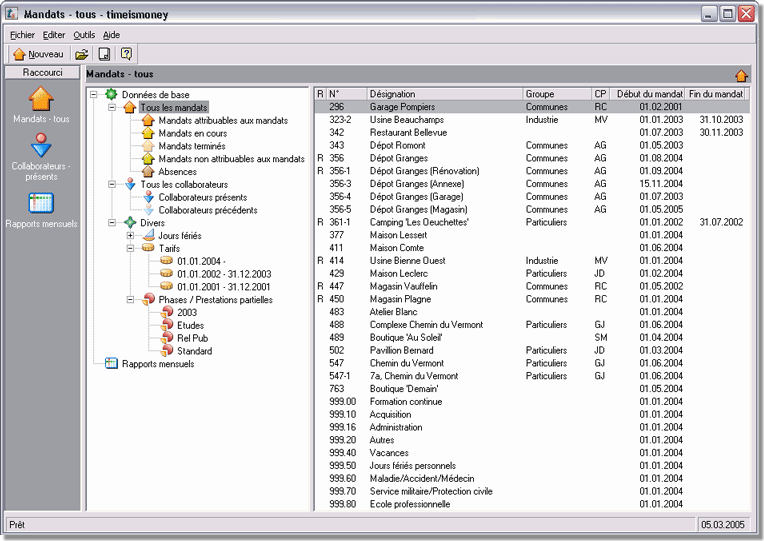Collapse the Divers node
The width and height of the screenshot is (764, 541).
tap(112, 223)
